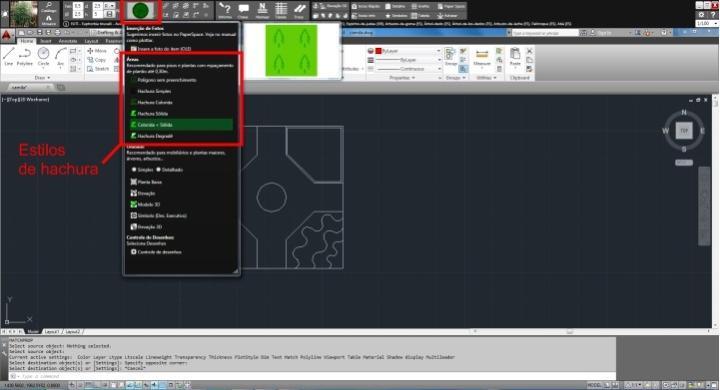This screenshot has width=720, height=390.
Task: Activate the Arc tool
Action: (x=61, y=57)
